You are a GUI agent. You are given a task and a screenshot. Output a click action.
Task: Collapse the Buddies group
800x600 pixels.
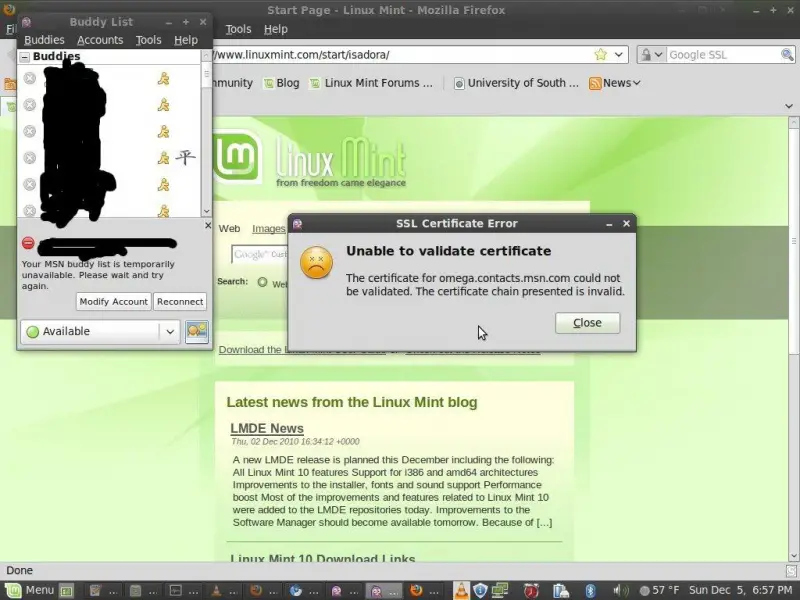click(26, 58)
